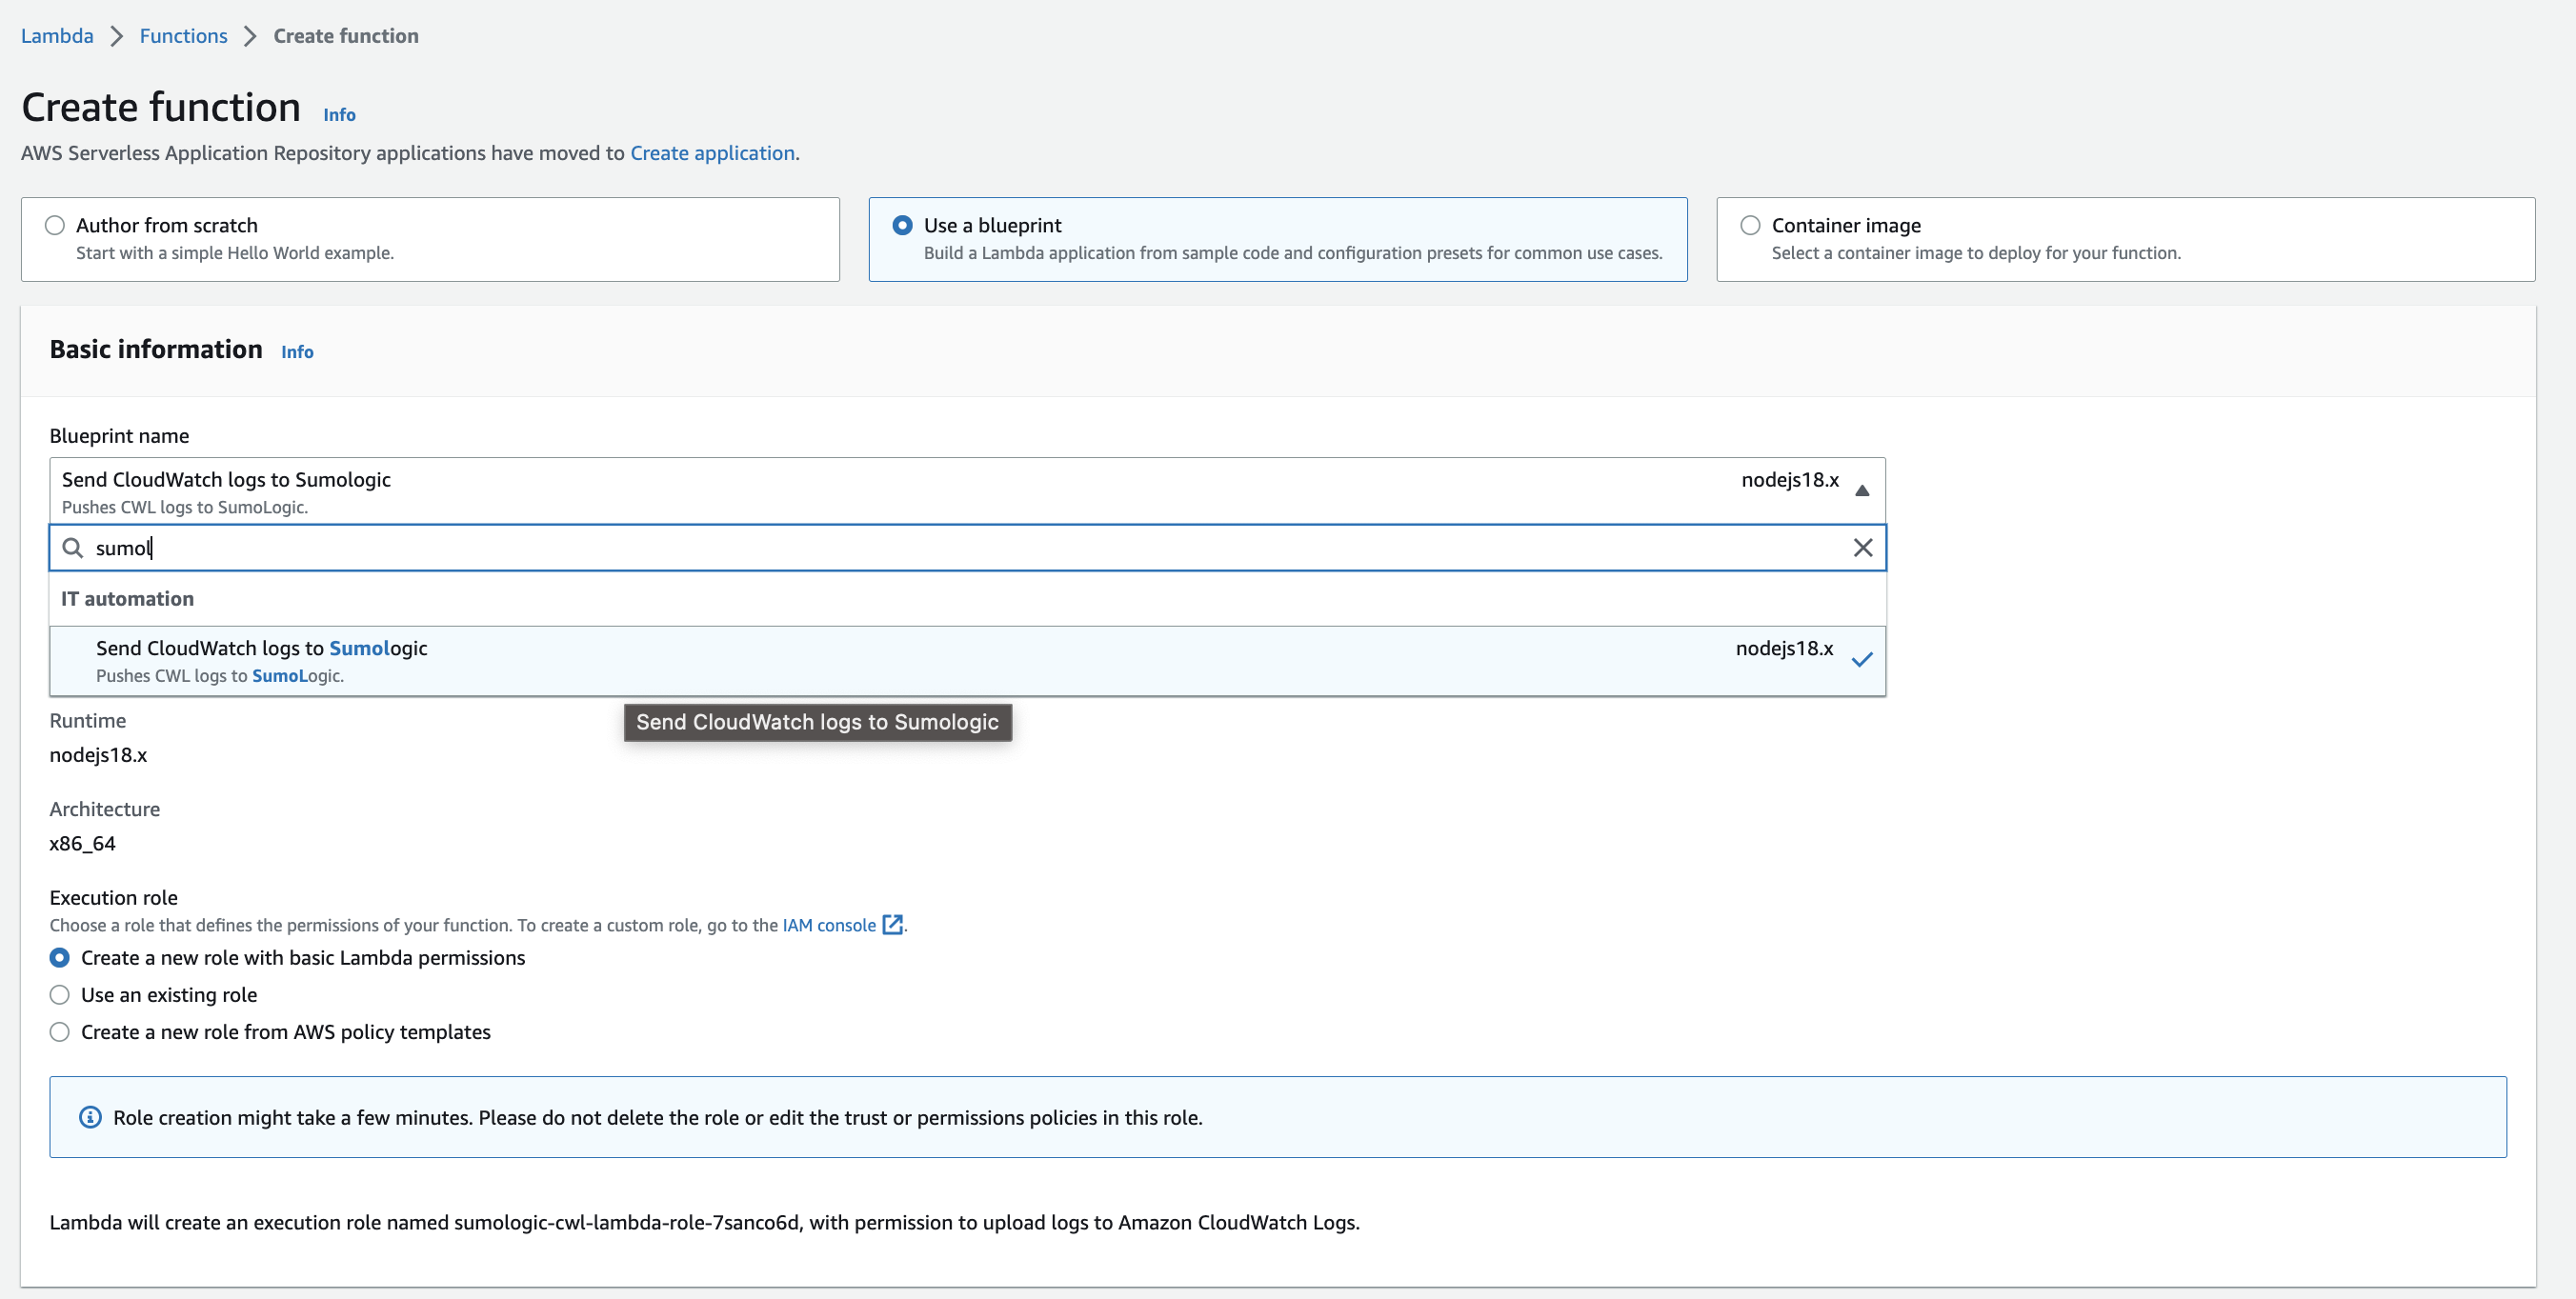Click the checkmark on selected Sumologic blueprint
2576x1299 pixels.
tap(1861, 660)
